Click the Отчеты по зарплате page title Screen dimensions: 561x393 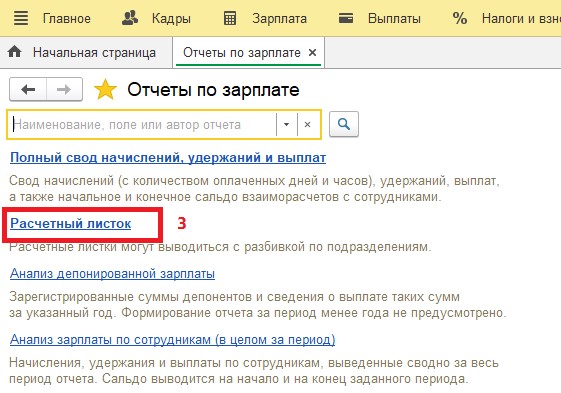point(213,89)
